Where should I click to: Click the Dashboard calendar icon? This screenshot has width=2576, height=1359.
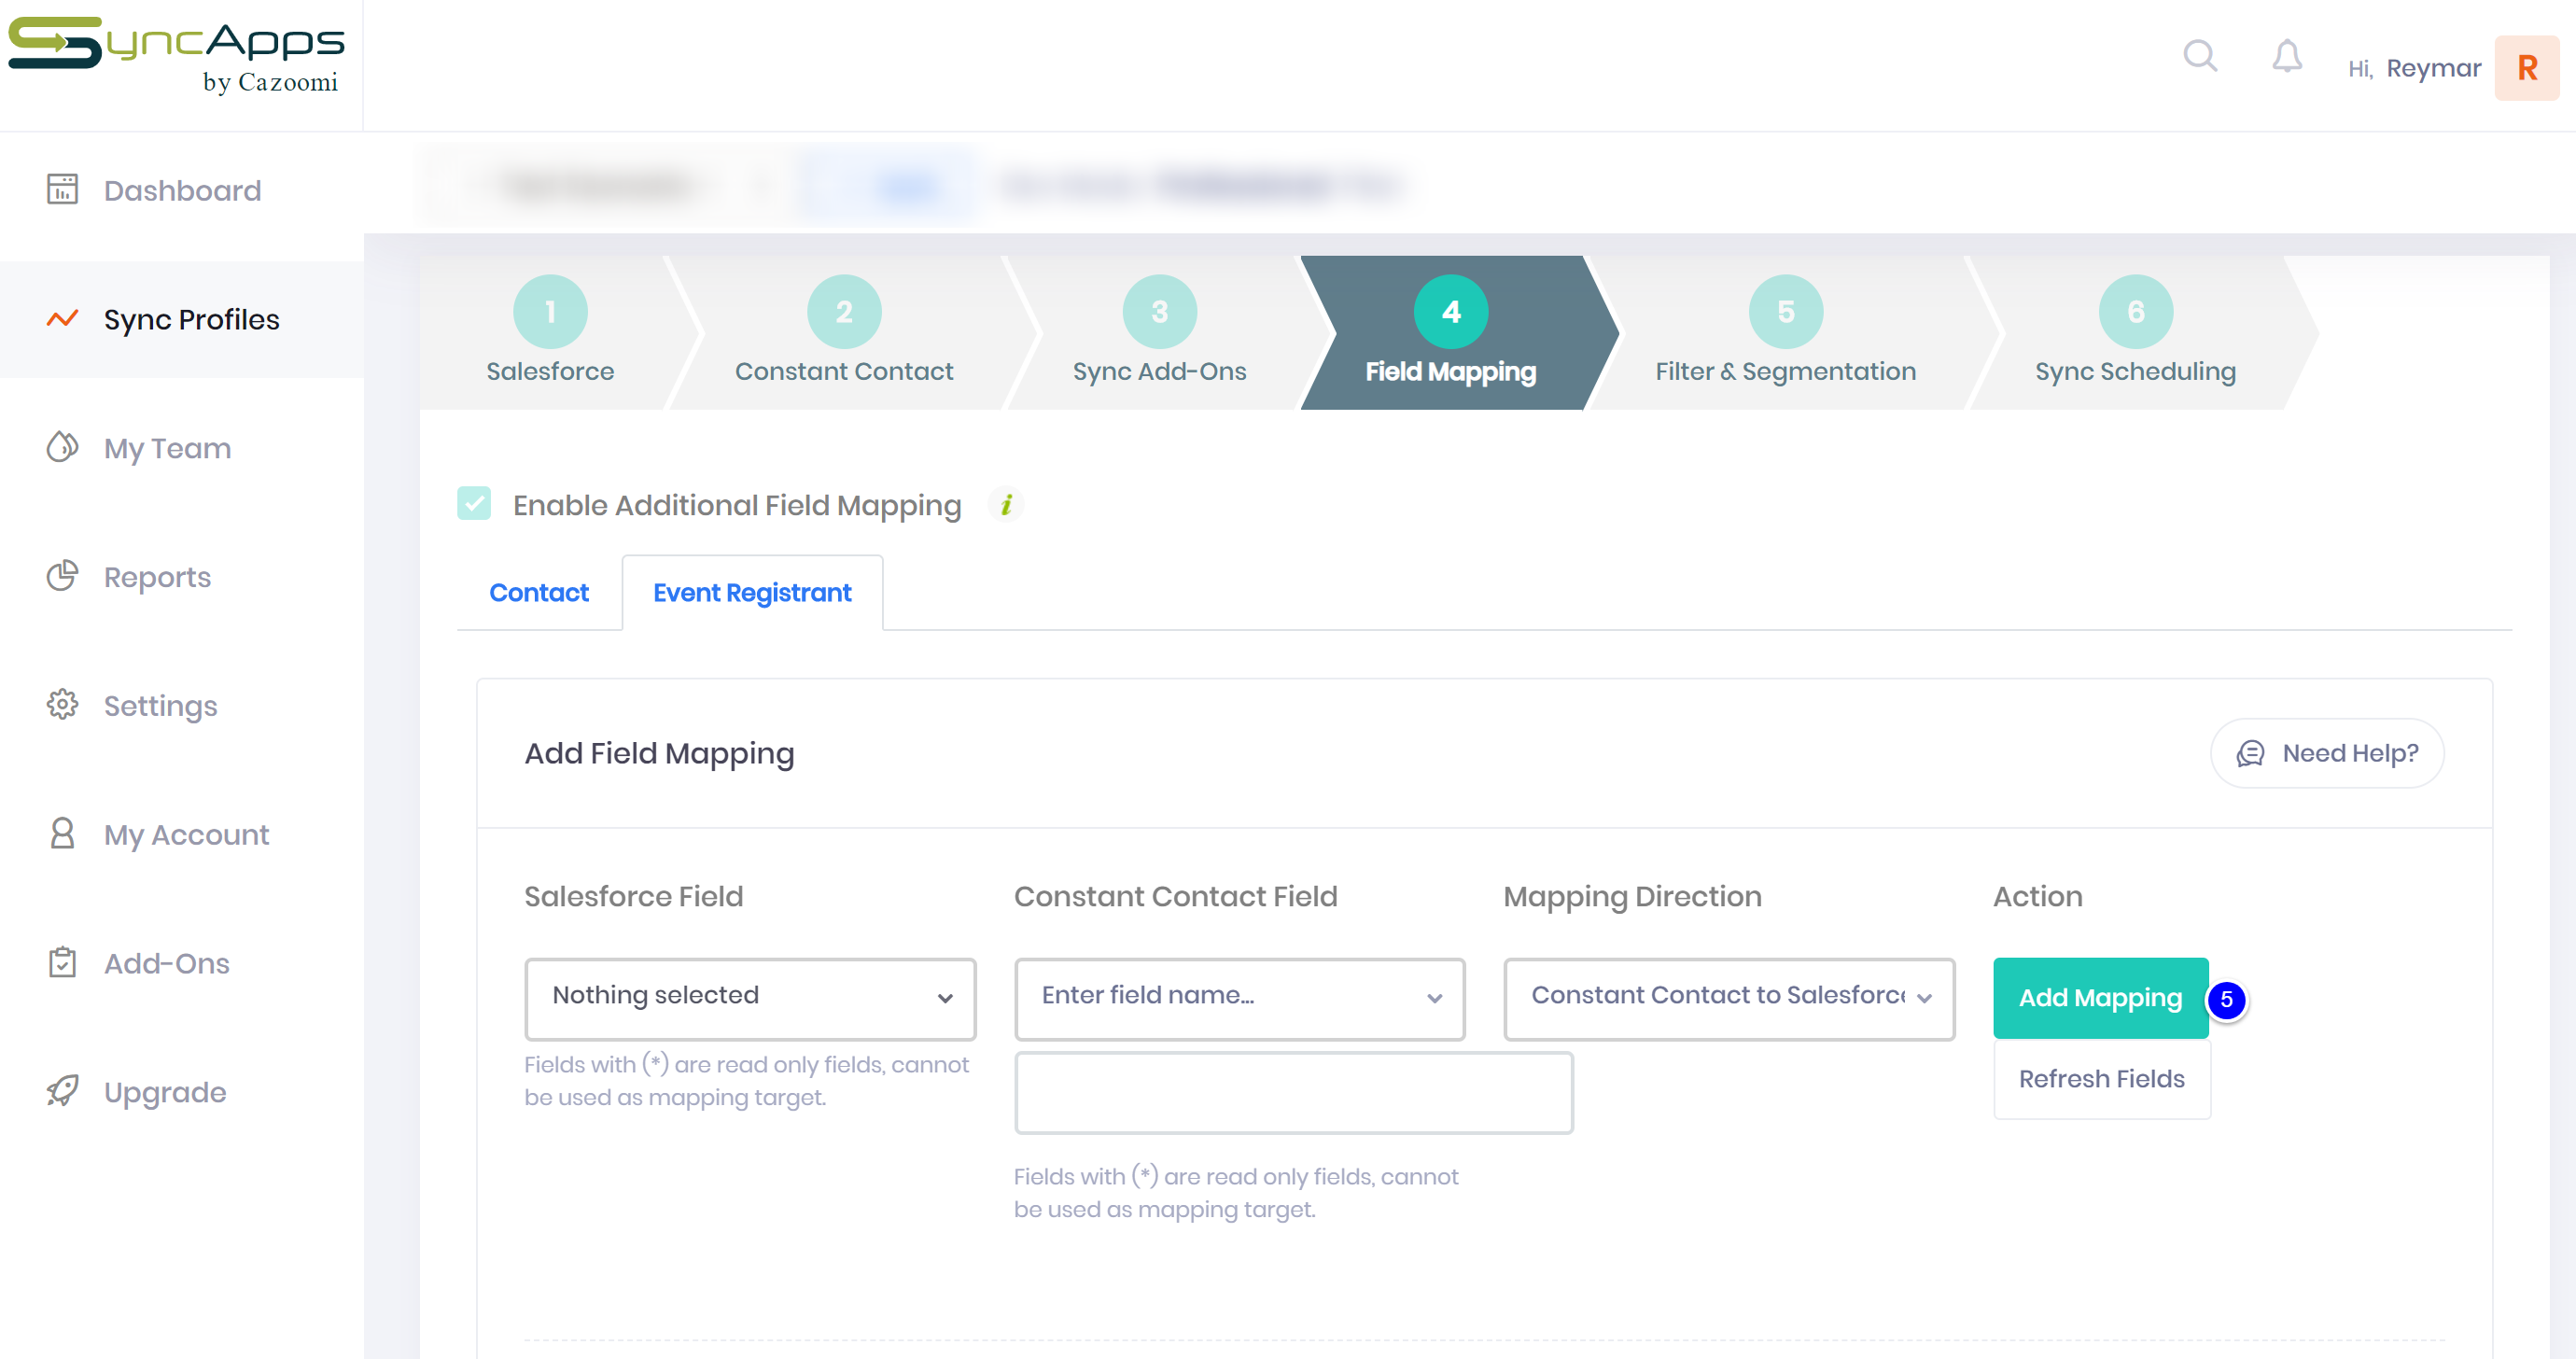pyautogui.click(x=62, y=189)
